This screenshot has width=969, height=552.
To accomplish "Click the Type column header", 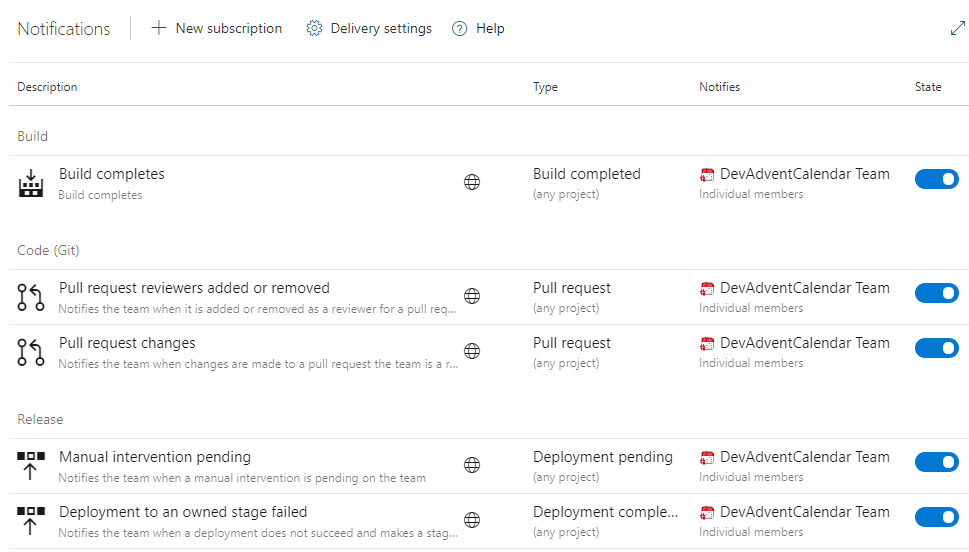I will coord(545,87).
